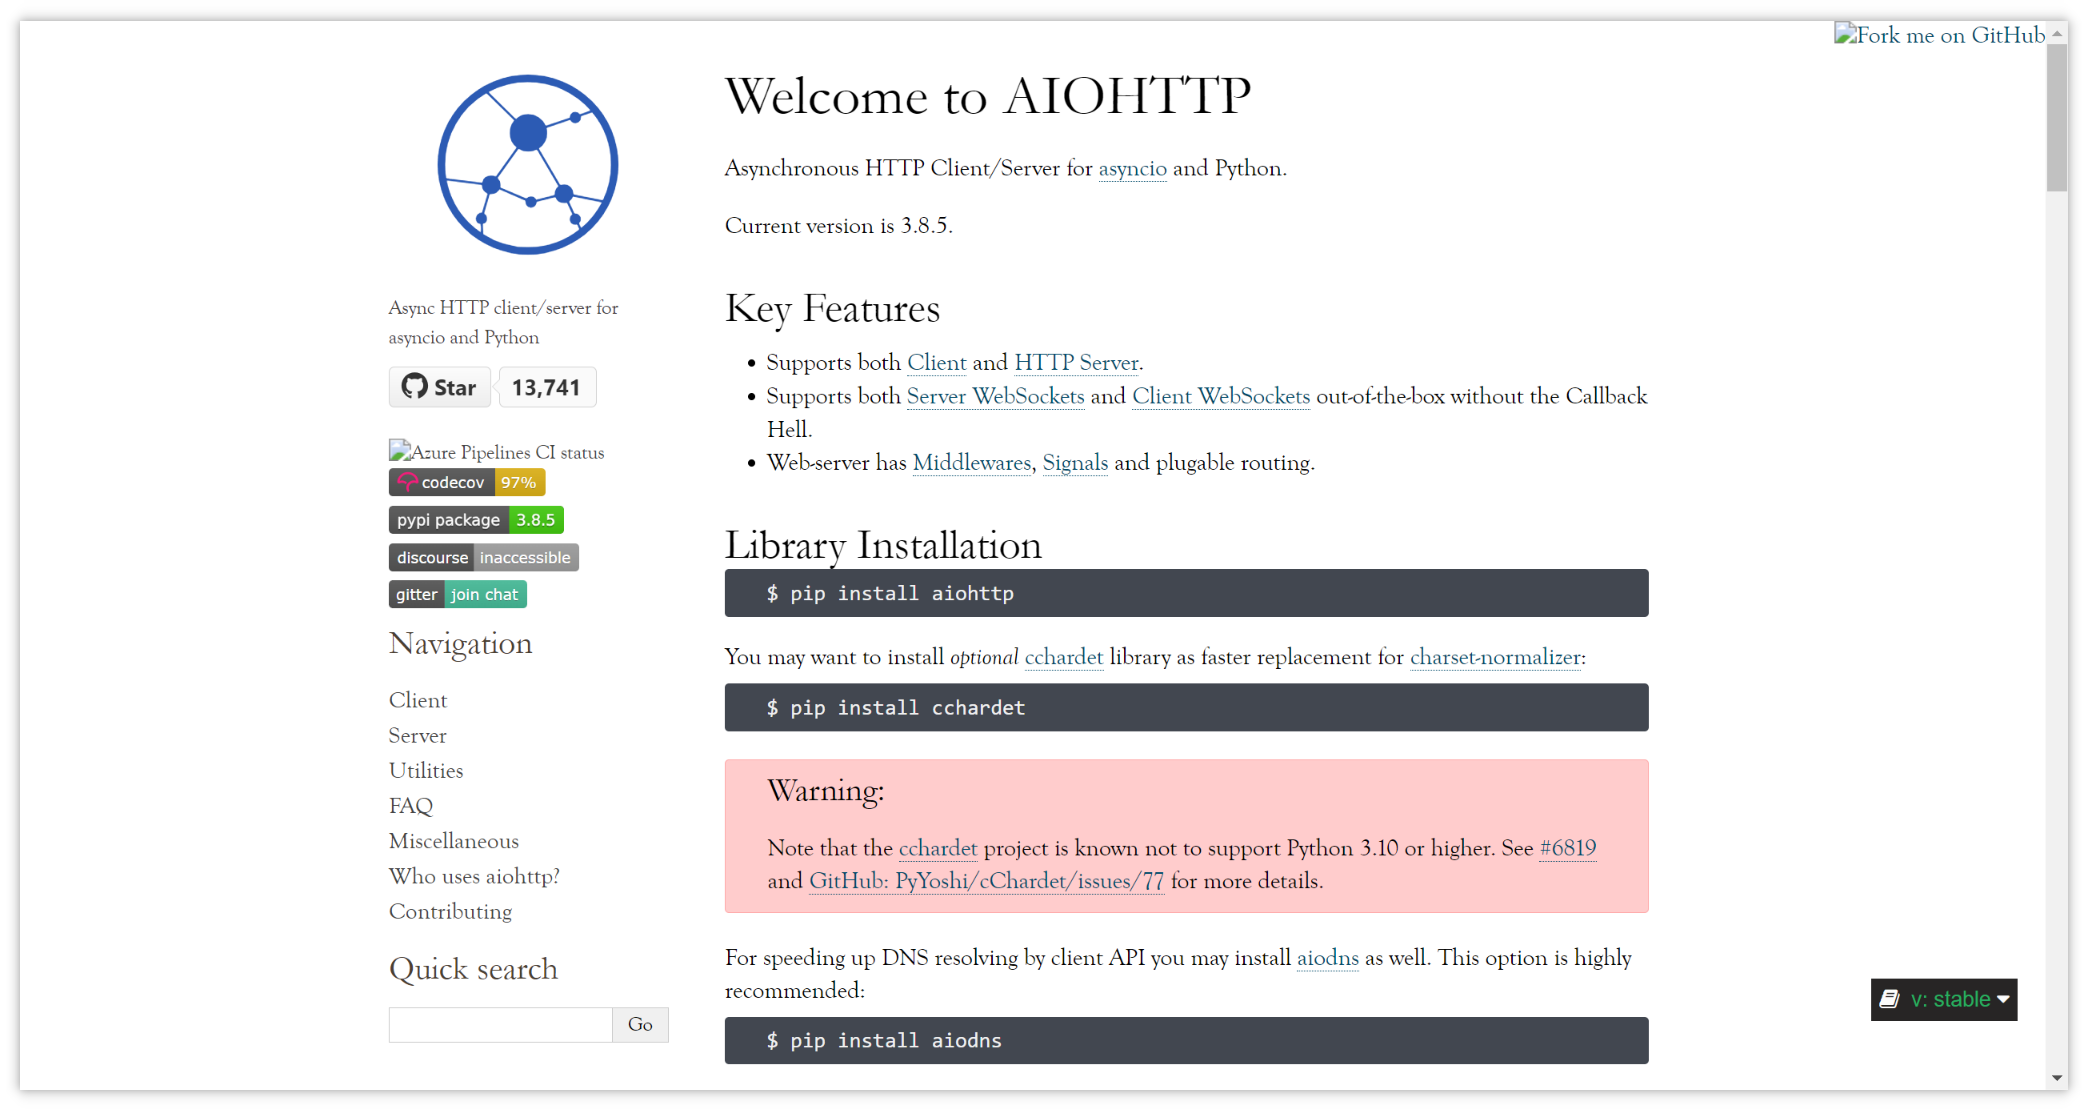This screenshot has height=1114, width=2090.
Task: Follow the aiodns link
Action: coord(1328,958)
